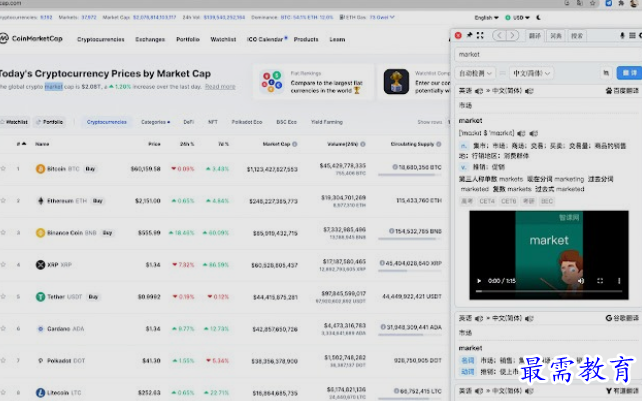This screenshot has height=401, width=642.
Task: Open the translator hamburger menu icon
Action: coord(632,36)
